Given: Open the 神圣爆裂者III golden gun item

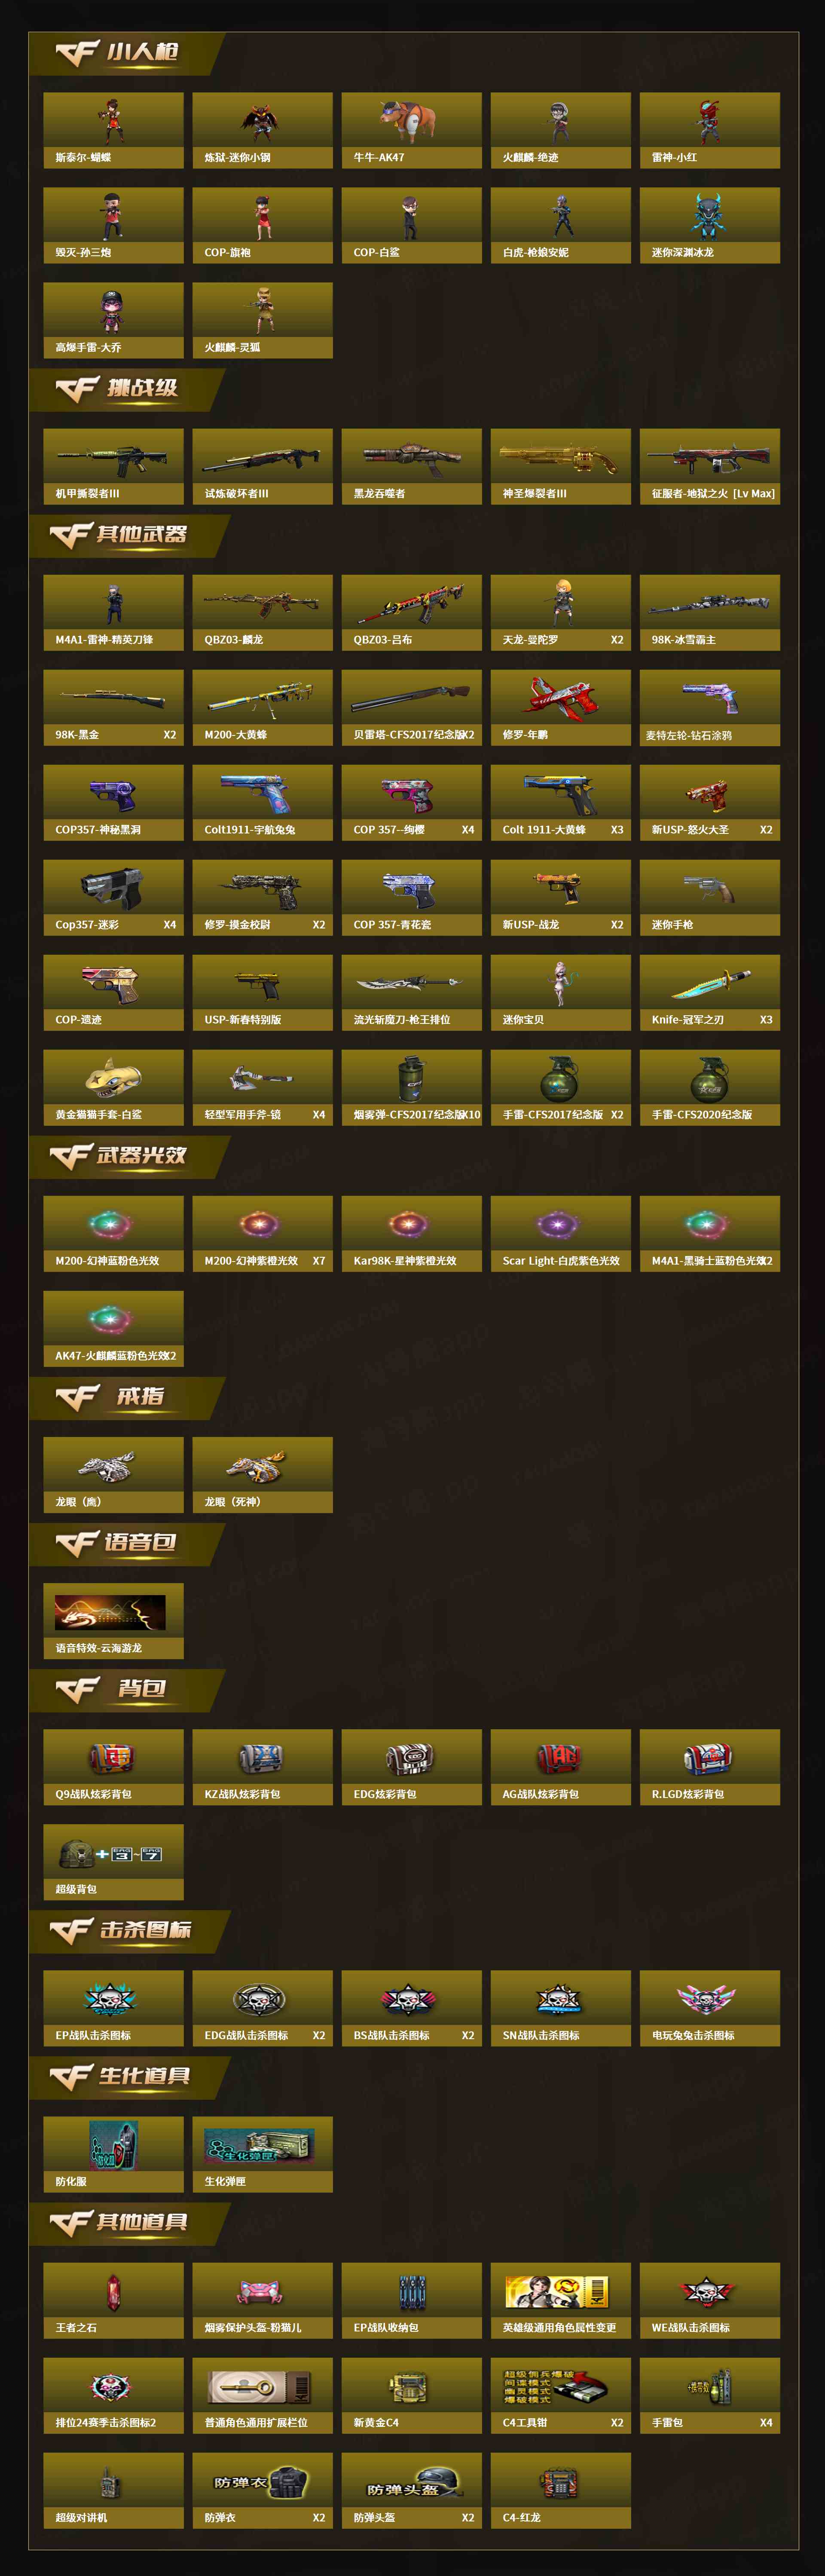Looking at the screenshot, I should pos(560,466).
